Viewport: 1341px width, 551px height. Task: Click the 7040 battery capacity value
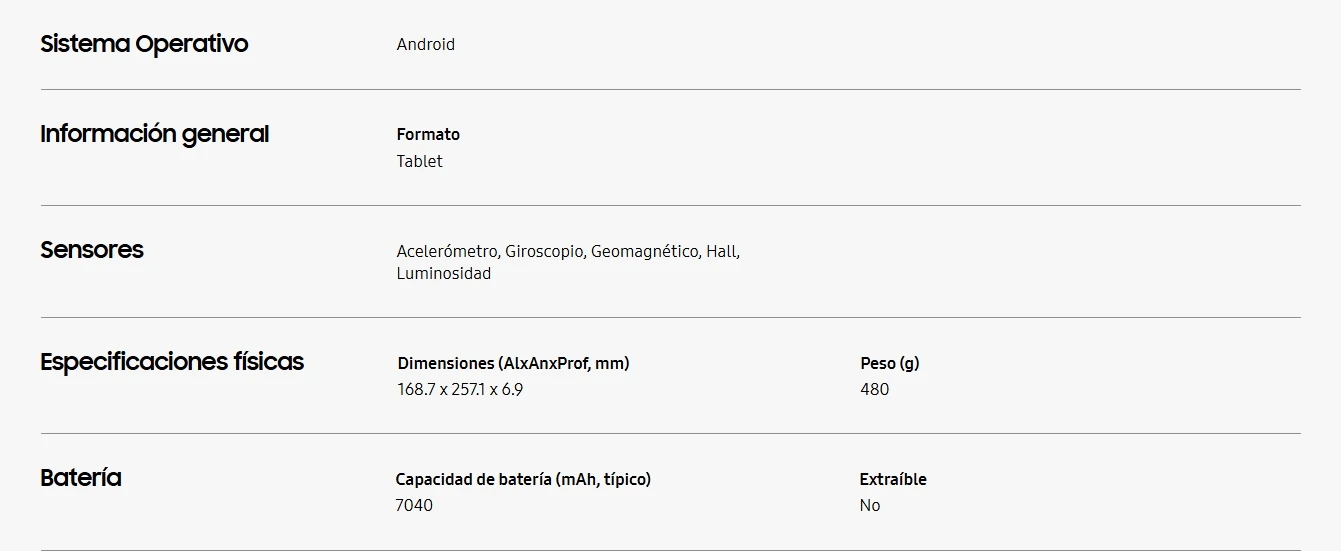click(414, 505)
